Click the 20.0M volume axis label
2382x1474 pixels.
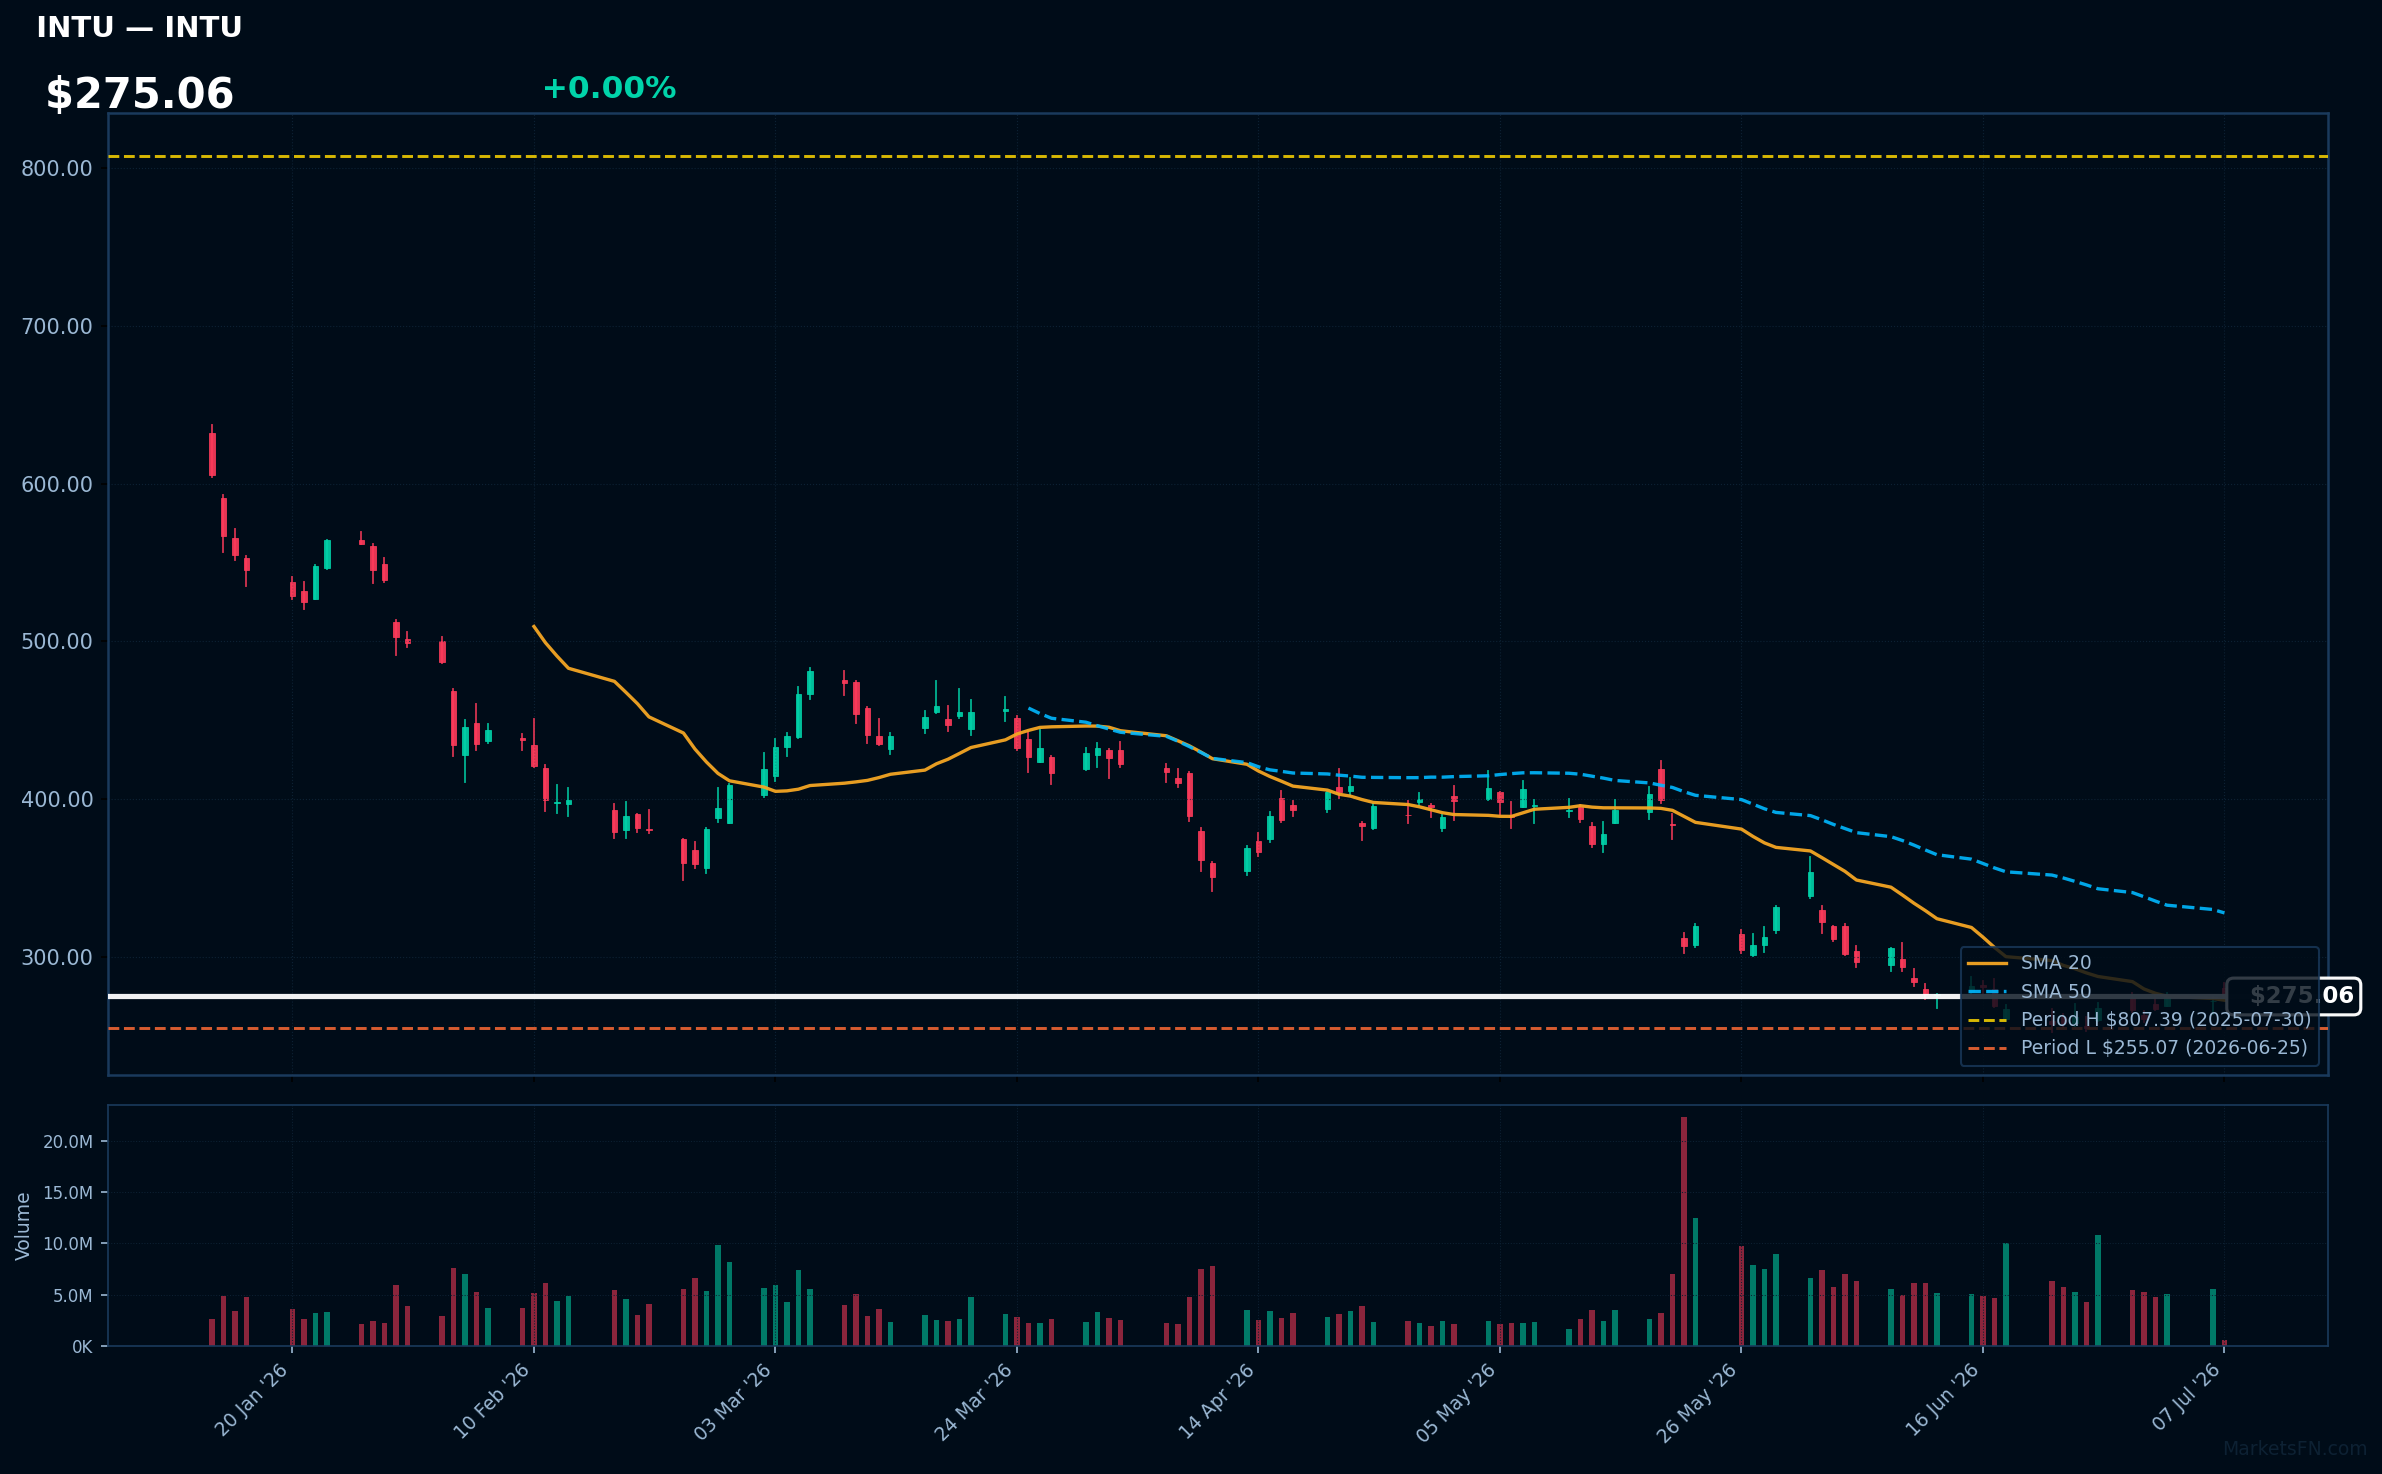pyautogui.click(x=68, y=1142)
